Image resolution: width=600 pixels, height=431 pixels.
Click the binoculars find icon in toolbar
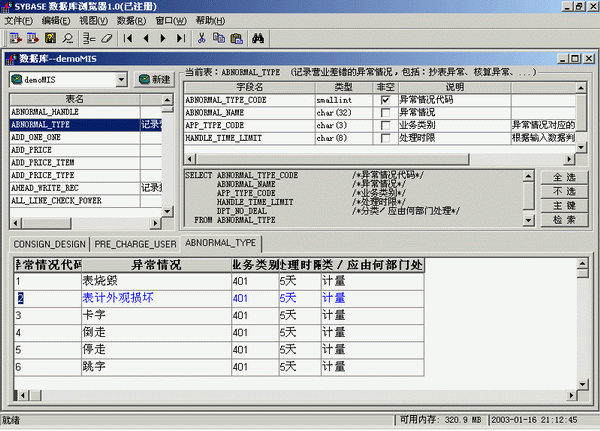tap(257, 38)
